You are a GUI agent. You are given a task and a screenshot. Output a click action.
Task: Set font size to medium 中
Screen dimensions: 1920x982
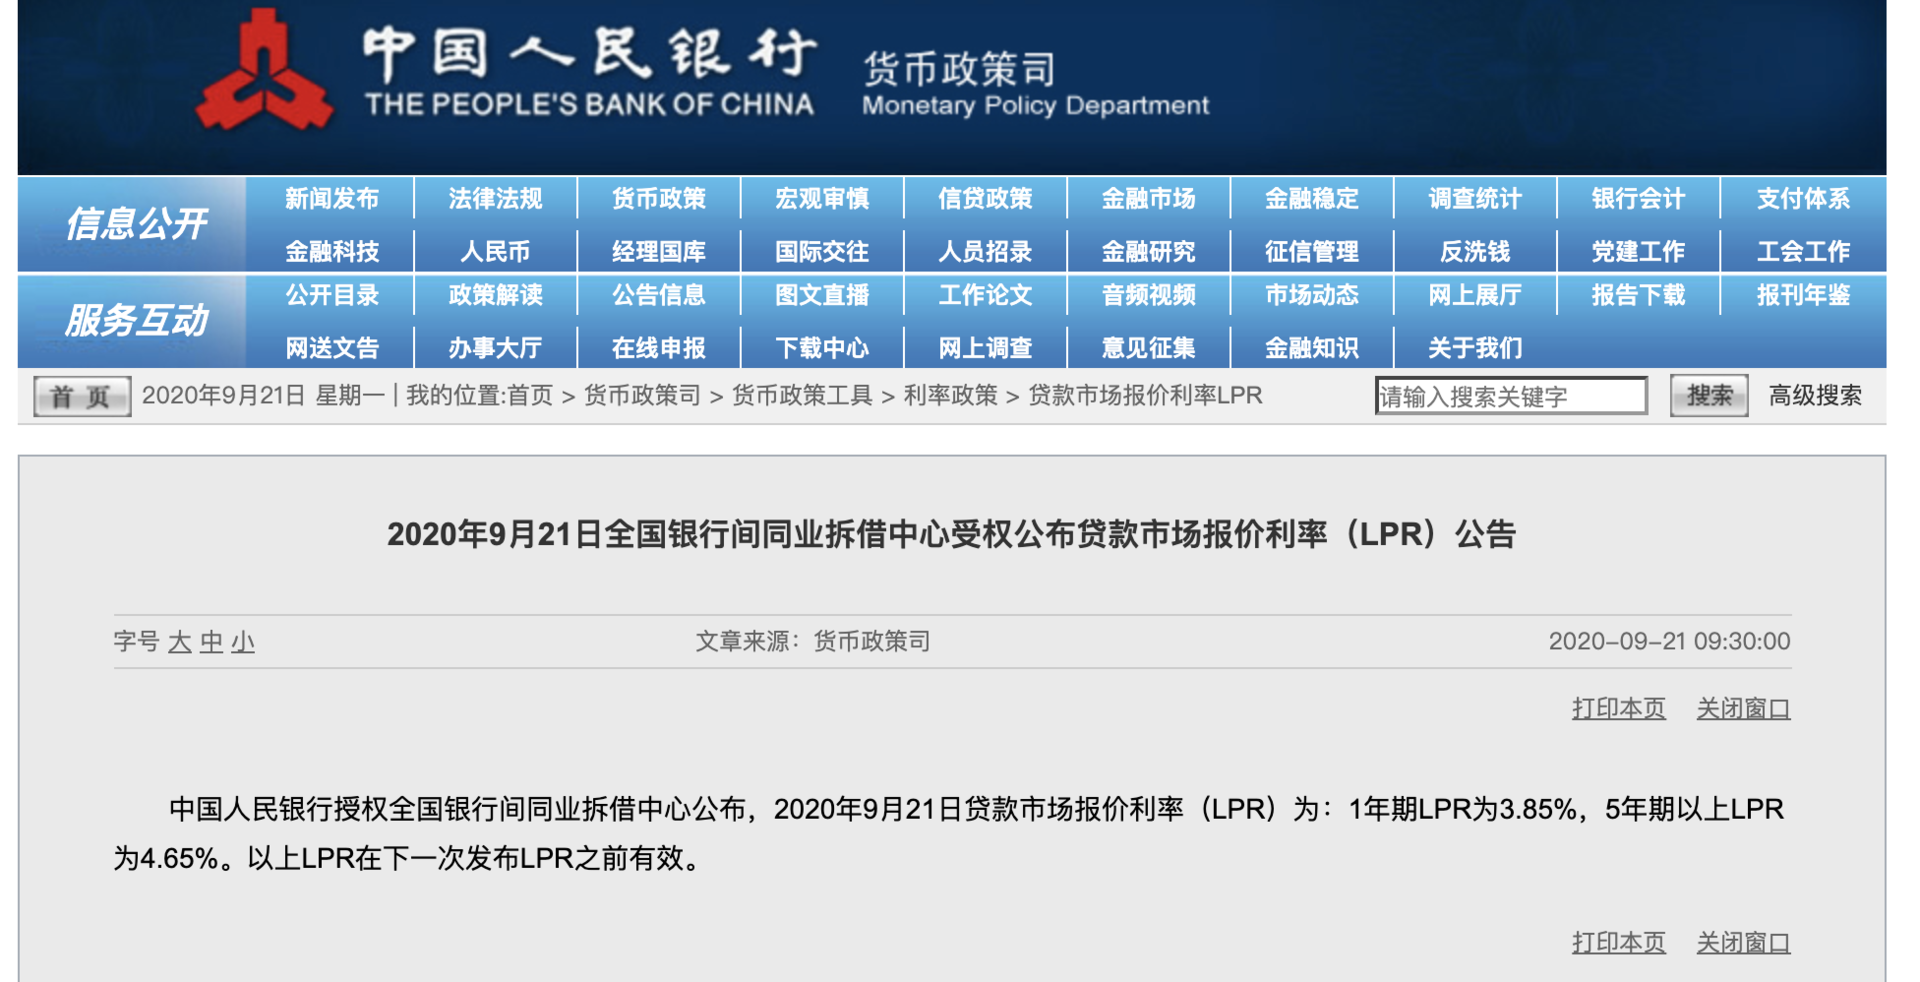(211, 642)
